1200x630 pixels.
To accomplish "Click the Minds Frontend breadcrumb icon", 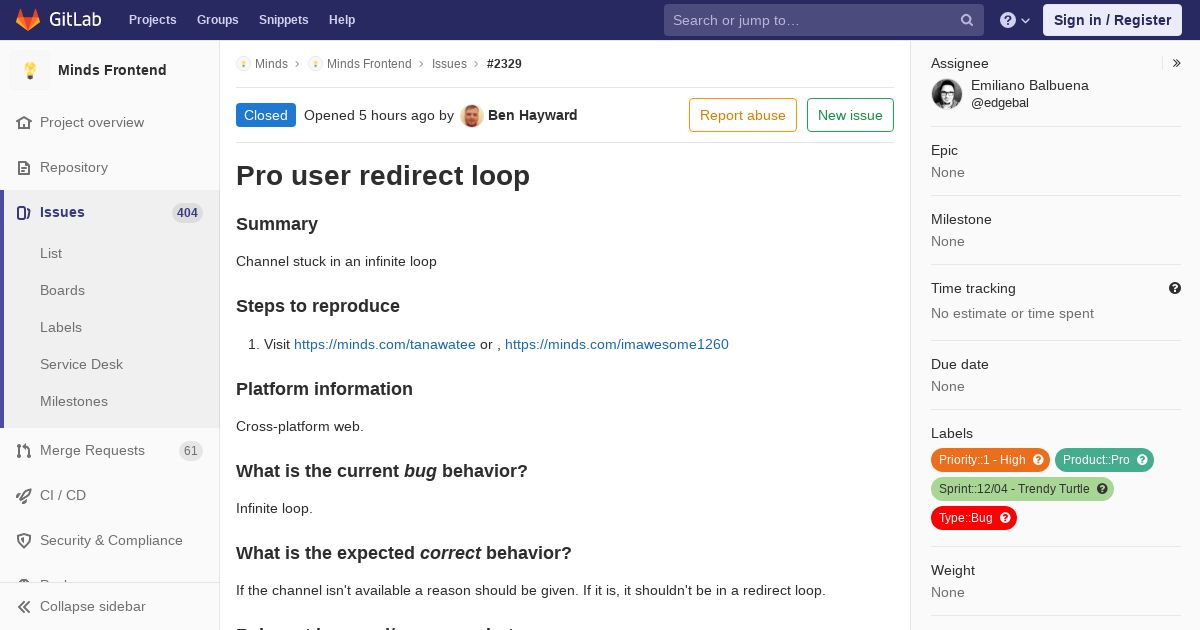I will pyautogui.click(x=315, y=64).
